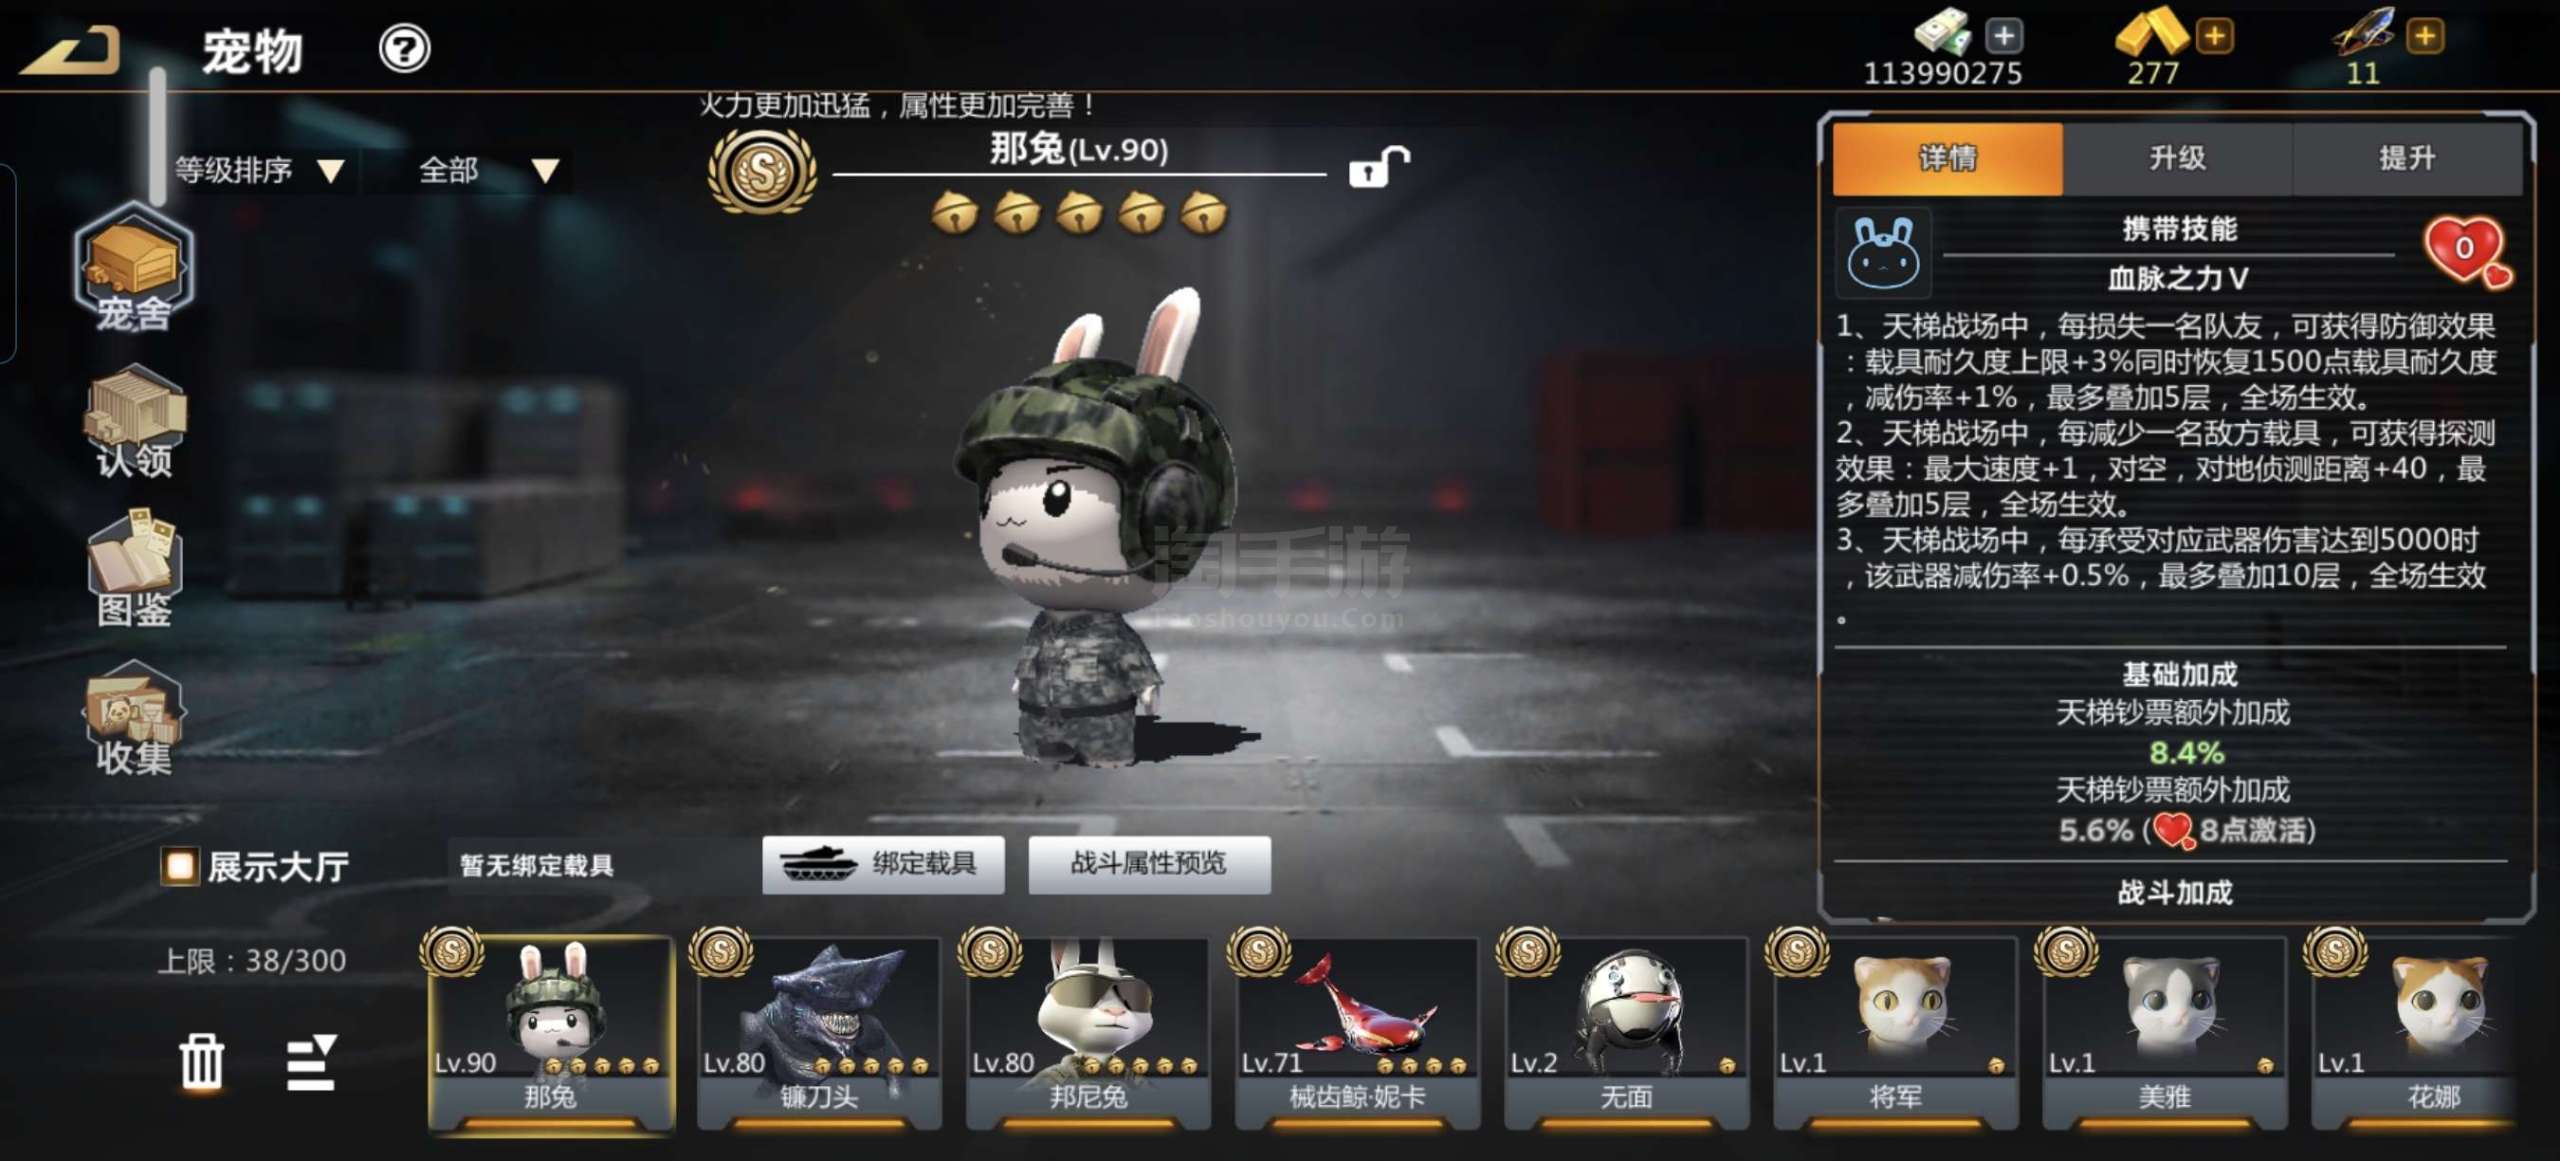Toggle the 展示大厅 checkbox
The width and height of the screenshot is (2560, 1161).
(180, 866)
